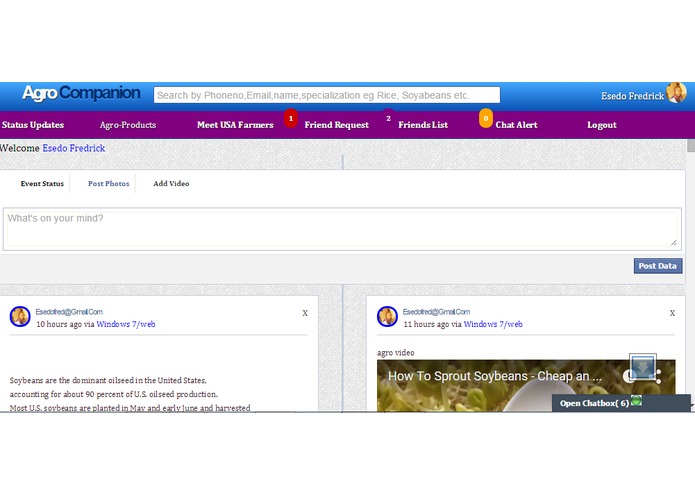Click the search field in the header

[327, 95]
